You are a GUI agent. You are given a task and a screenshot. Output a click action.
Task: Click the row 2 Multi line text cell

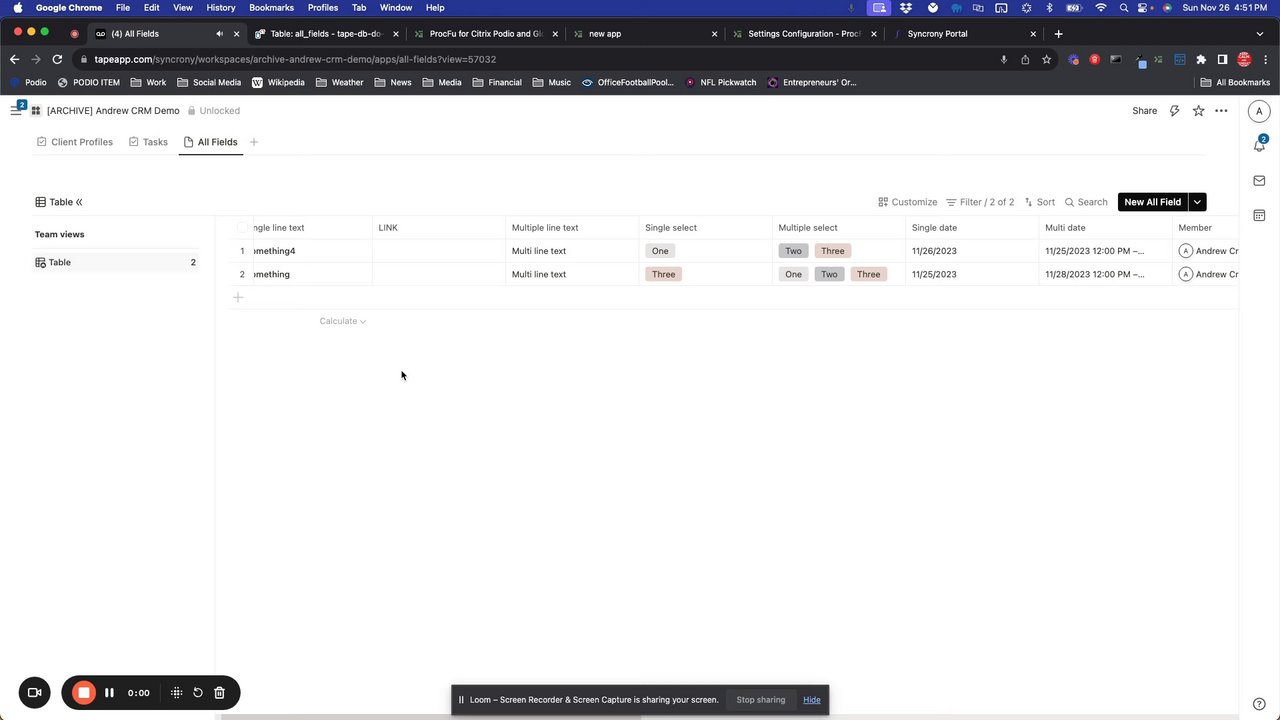(x=572, y=274)
